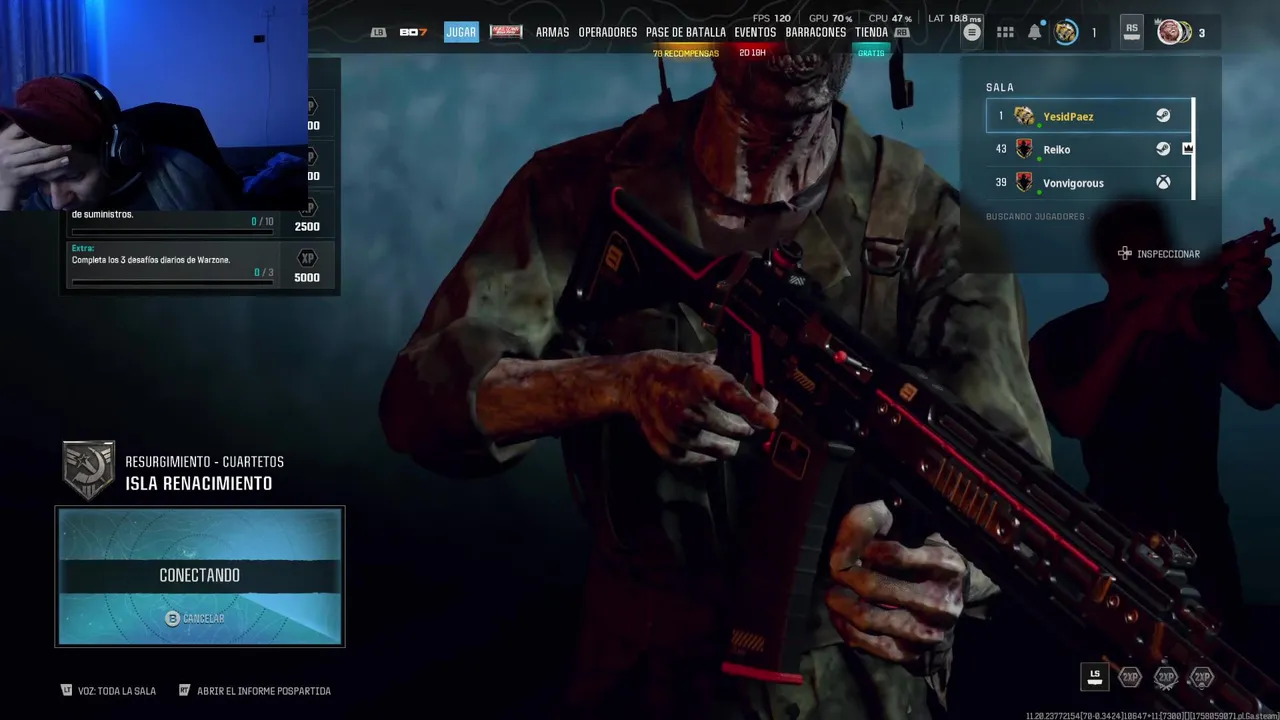This screenshot has height=720, width=1280.
Task: Open ABRIR EL INFORME POSPARTIDA
Action: 255,691
